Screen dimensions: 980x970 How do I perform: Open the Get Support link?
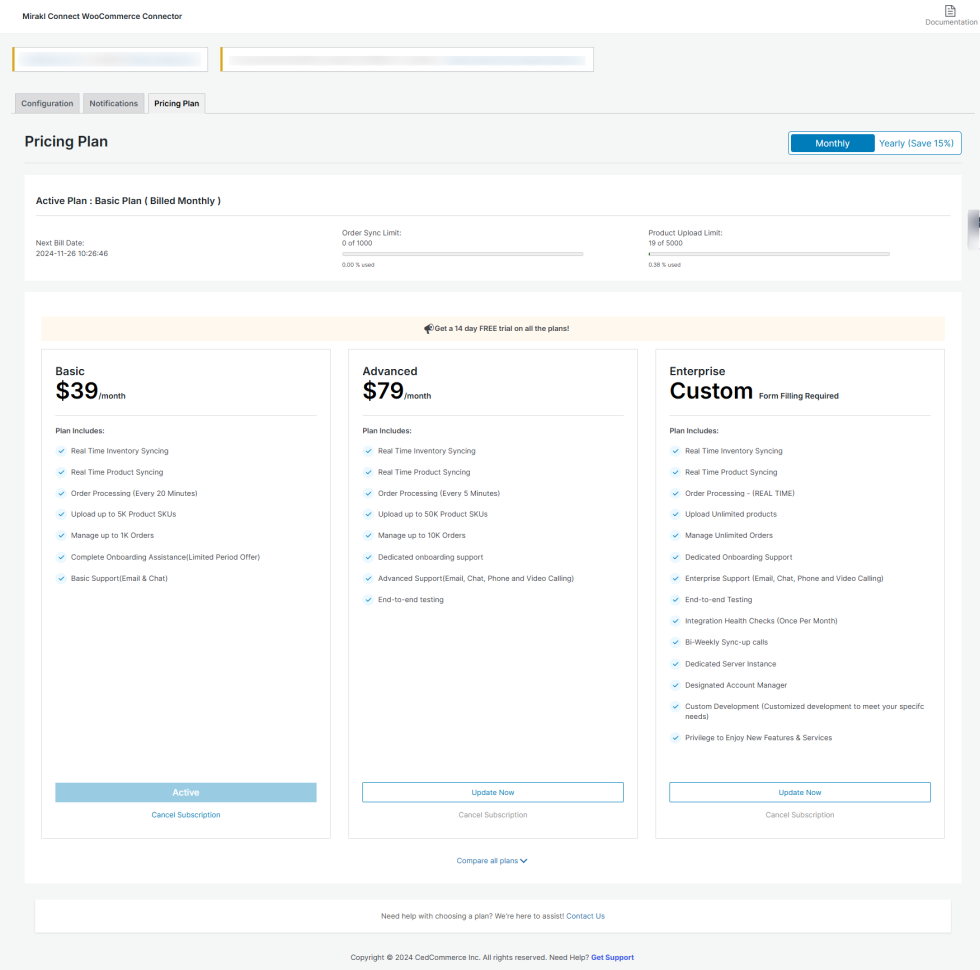point(612,958)
